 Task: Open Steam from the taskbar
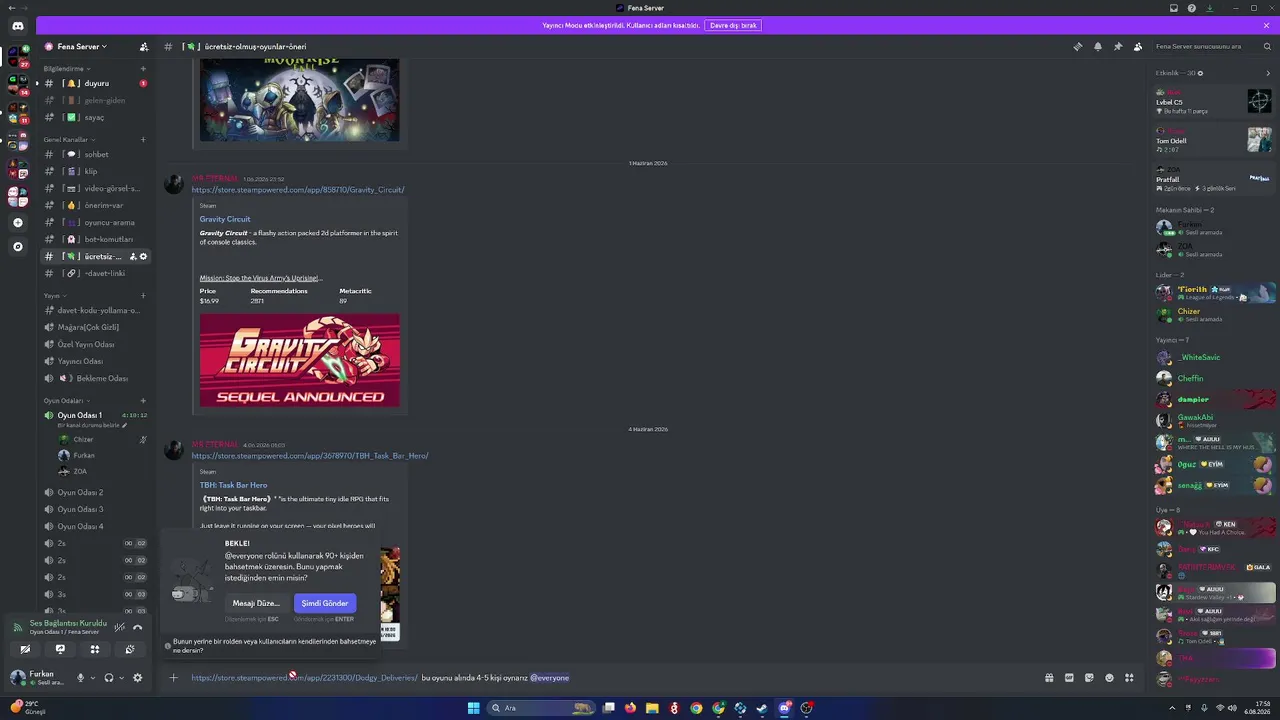[762, 708]
